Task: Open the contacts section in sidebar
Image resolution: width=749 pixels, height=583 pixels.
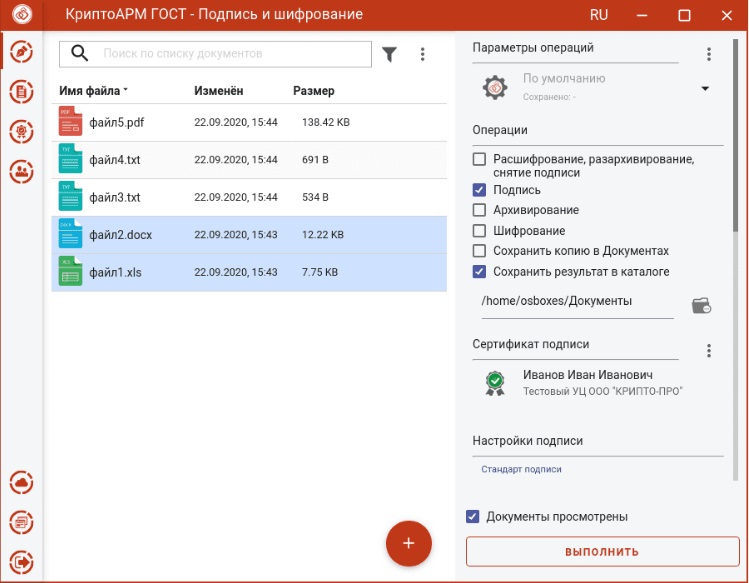Action: coord(21,172)
